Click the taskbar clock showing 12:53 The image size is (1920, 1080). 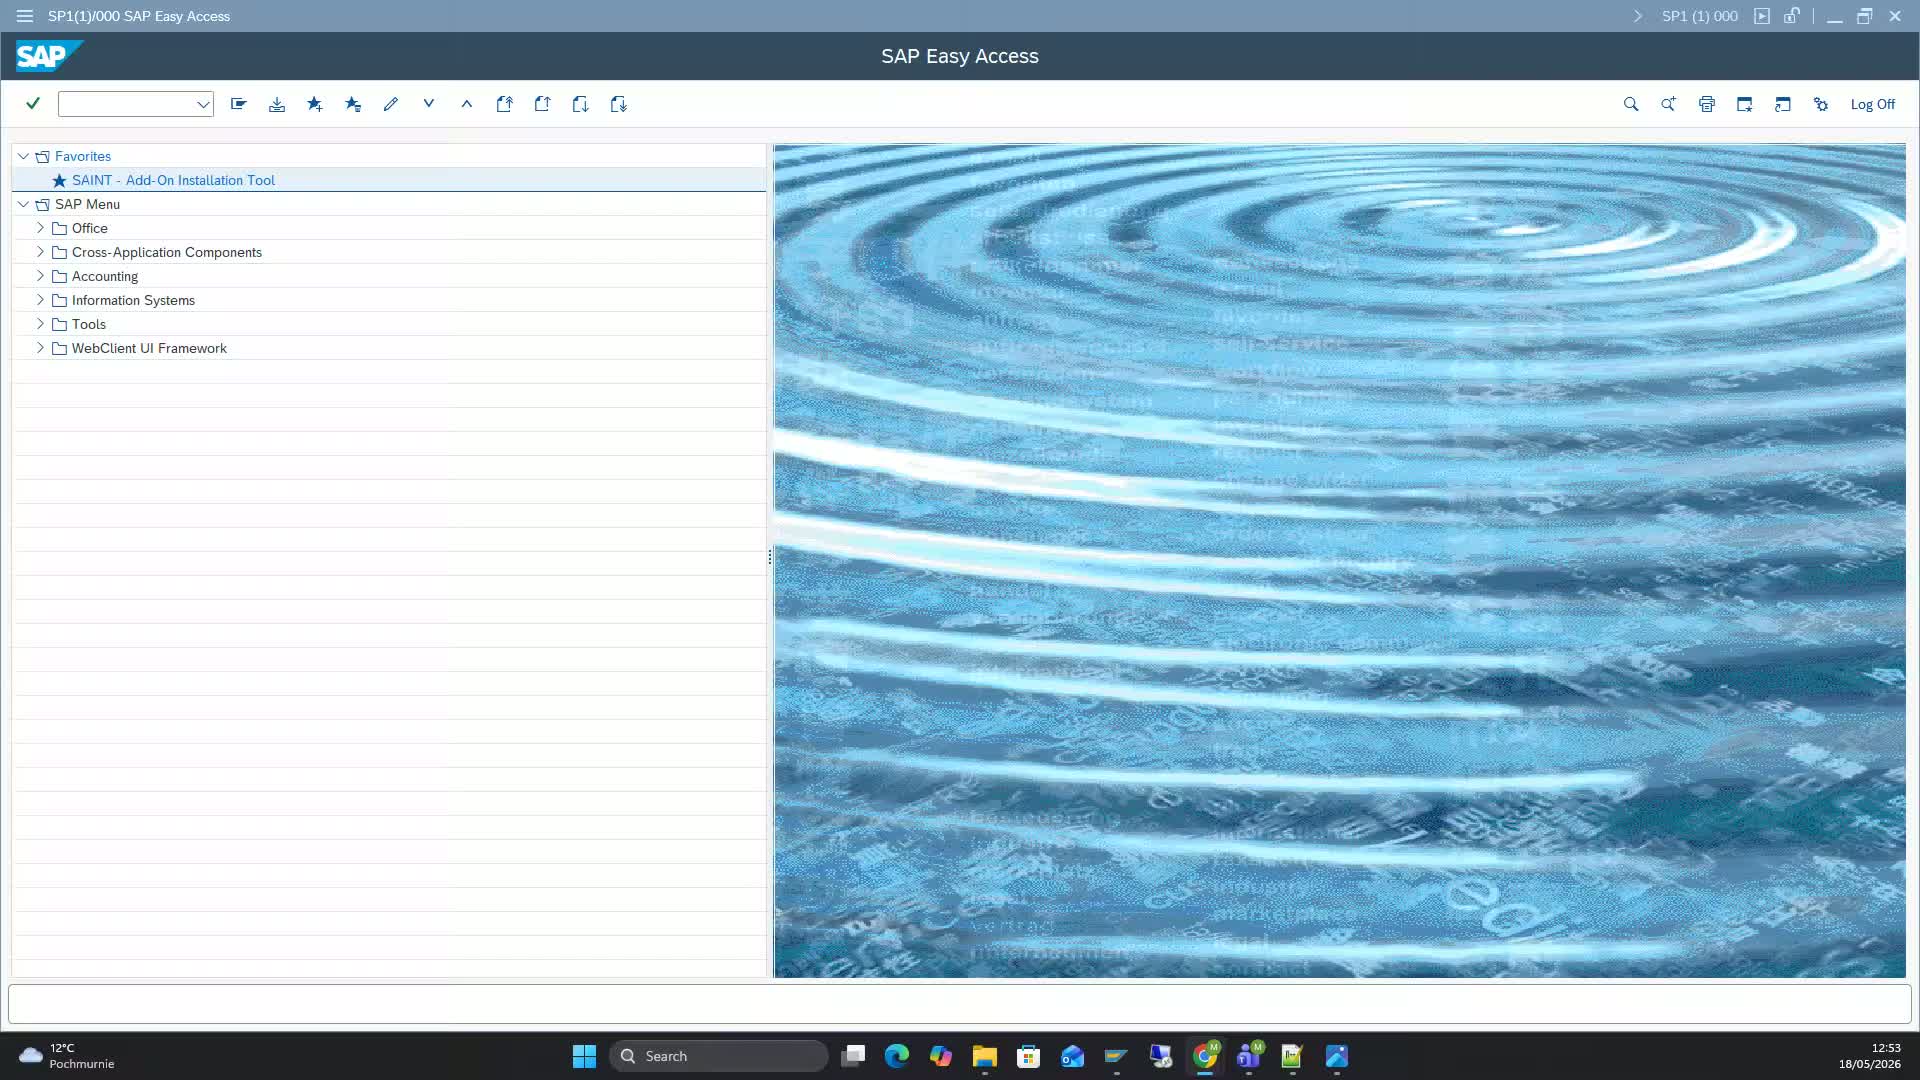[x=1870, y=1056]
